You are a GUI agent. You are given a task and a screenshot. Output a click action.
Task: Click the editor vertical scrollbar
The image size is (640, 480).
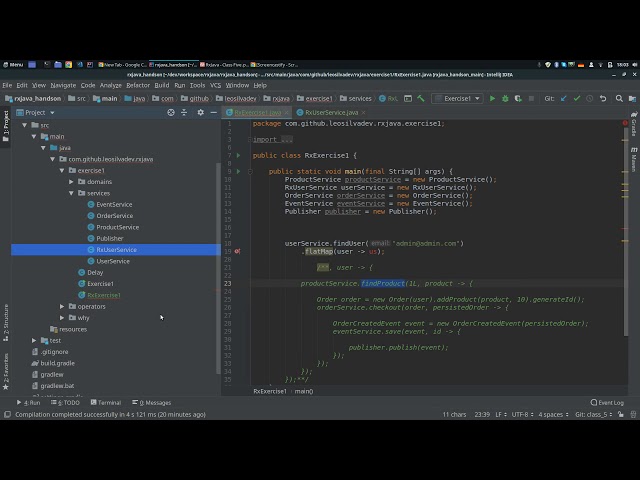click(625, 231)
